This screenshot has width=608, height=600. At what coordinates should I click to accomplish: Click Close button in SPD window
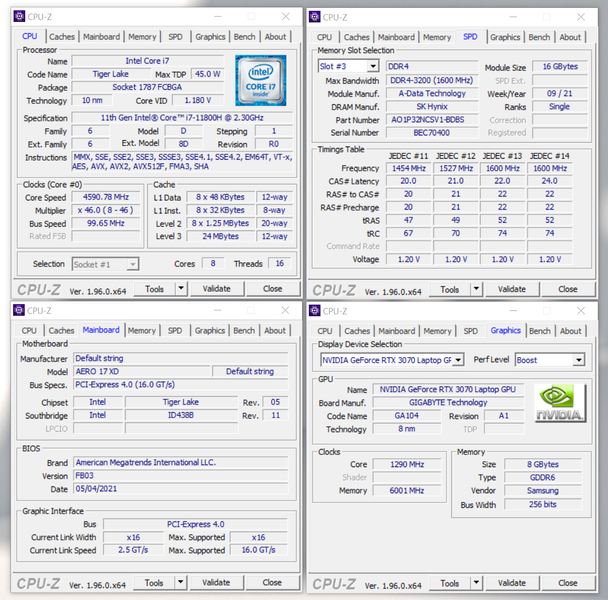[568, 289]
